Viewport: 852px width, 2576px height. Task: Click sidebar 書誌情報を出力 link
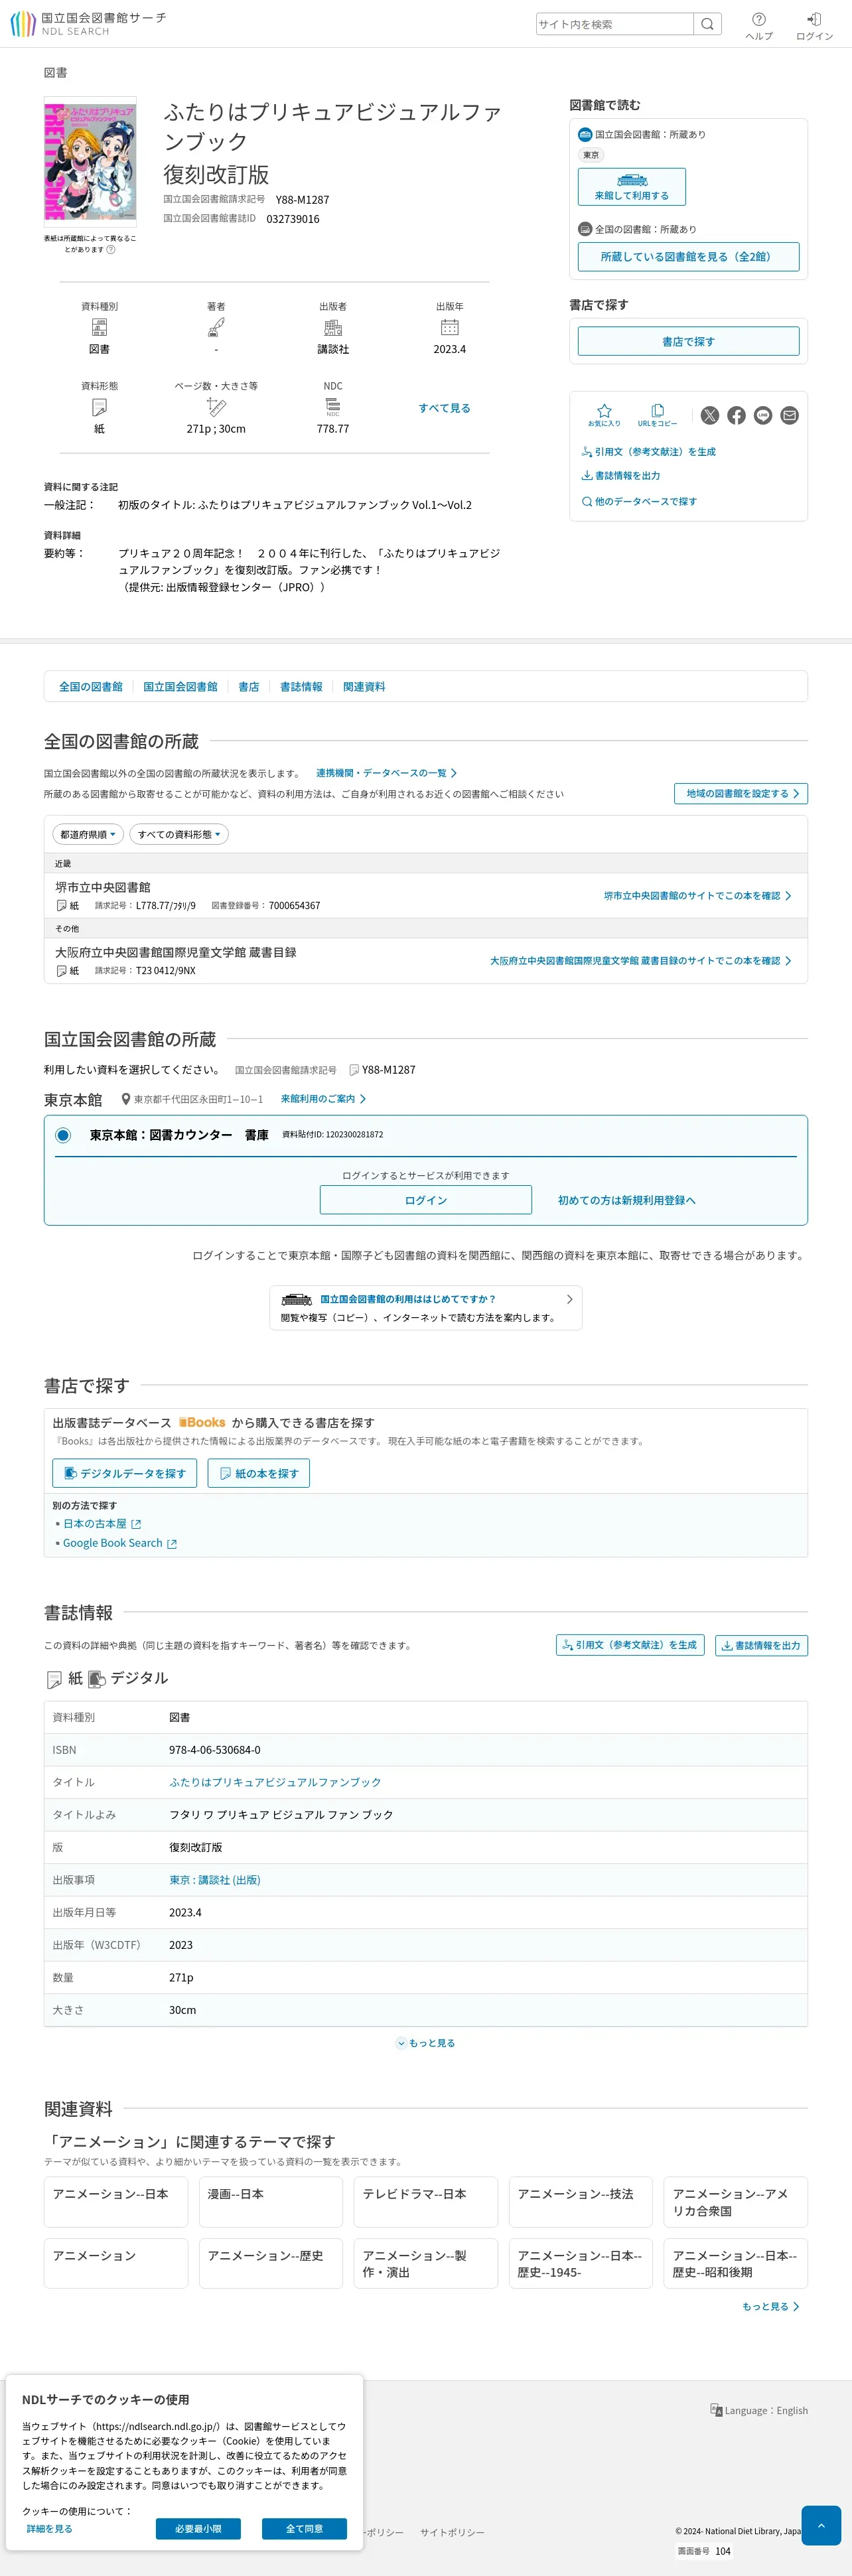click(621, 476)
